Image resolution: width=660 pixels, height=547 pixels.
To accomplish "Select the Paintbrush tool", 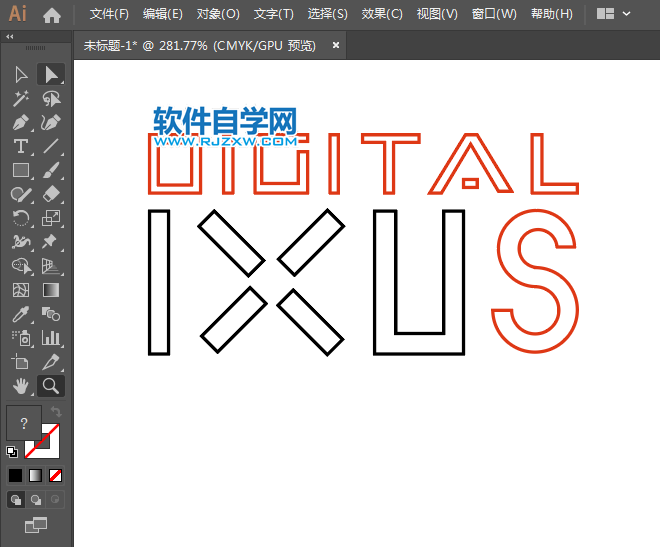I will click(x=51, y=170).
